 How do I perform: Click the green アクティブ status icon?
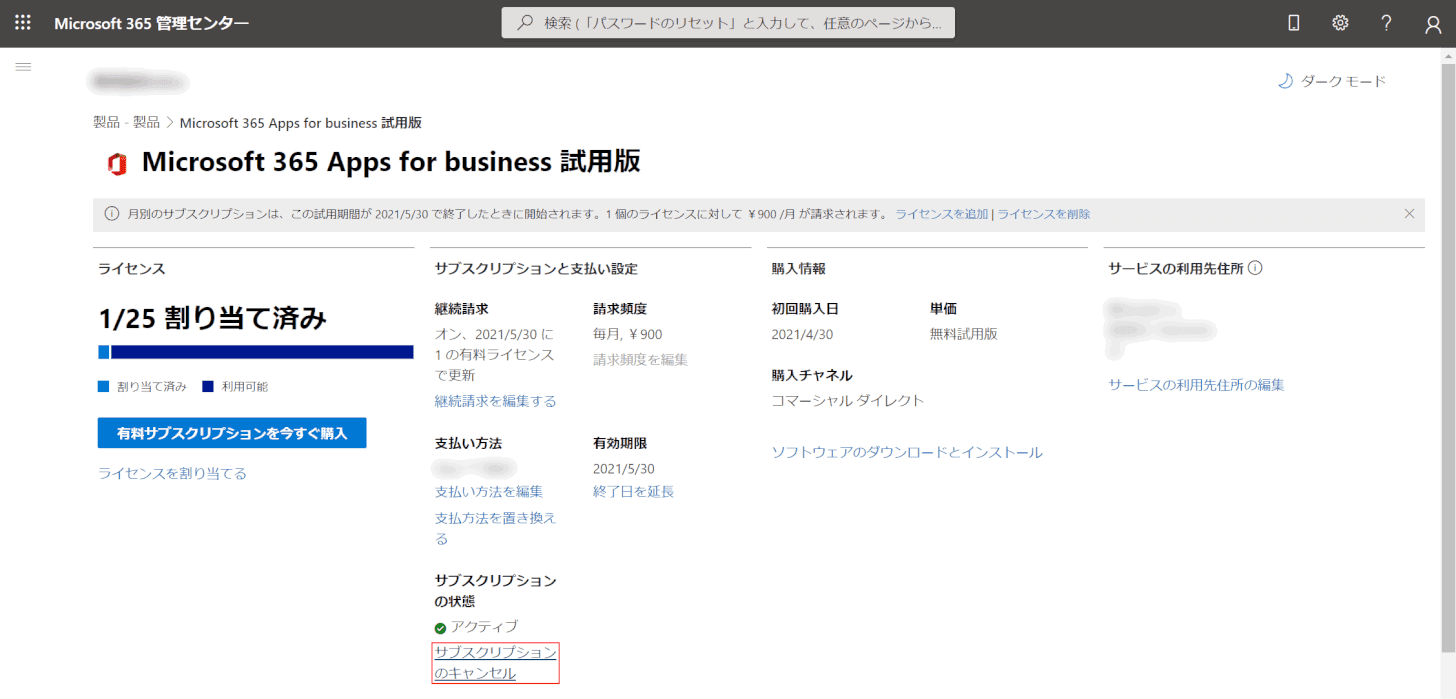pyautogui.click(x=440, y=628)
